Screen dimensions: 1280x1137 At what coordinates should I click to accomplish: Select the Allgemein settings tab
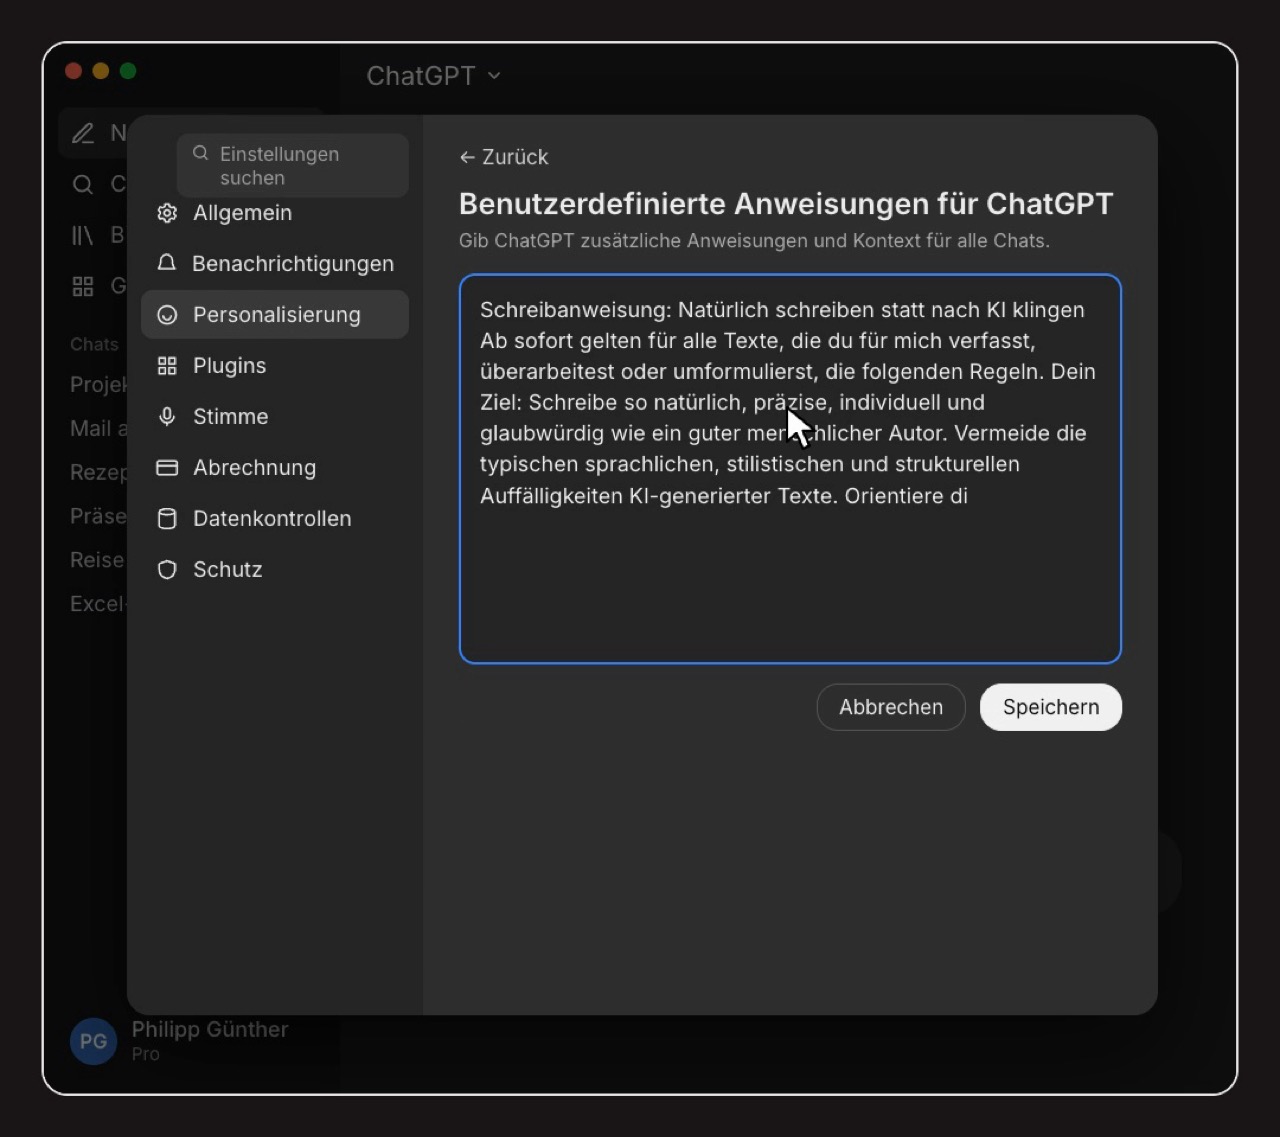pos(275,213)
